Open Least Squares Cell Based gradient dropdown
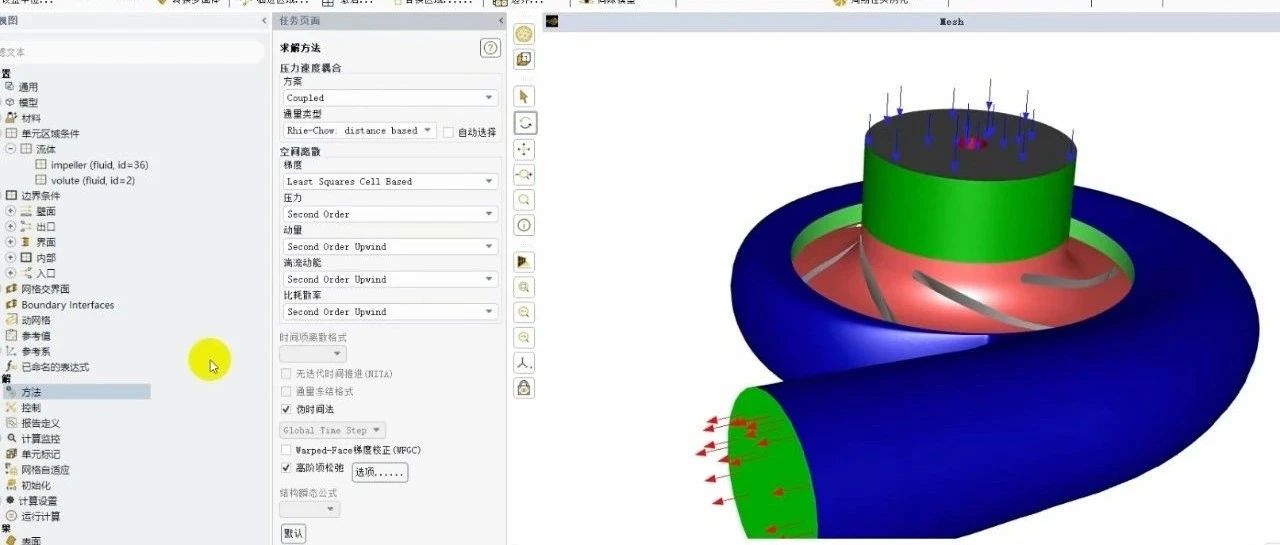The image size is (1280, 545). [x=390, y=181]
